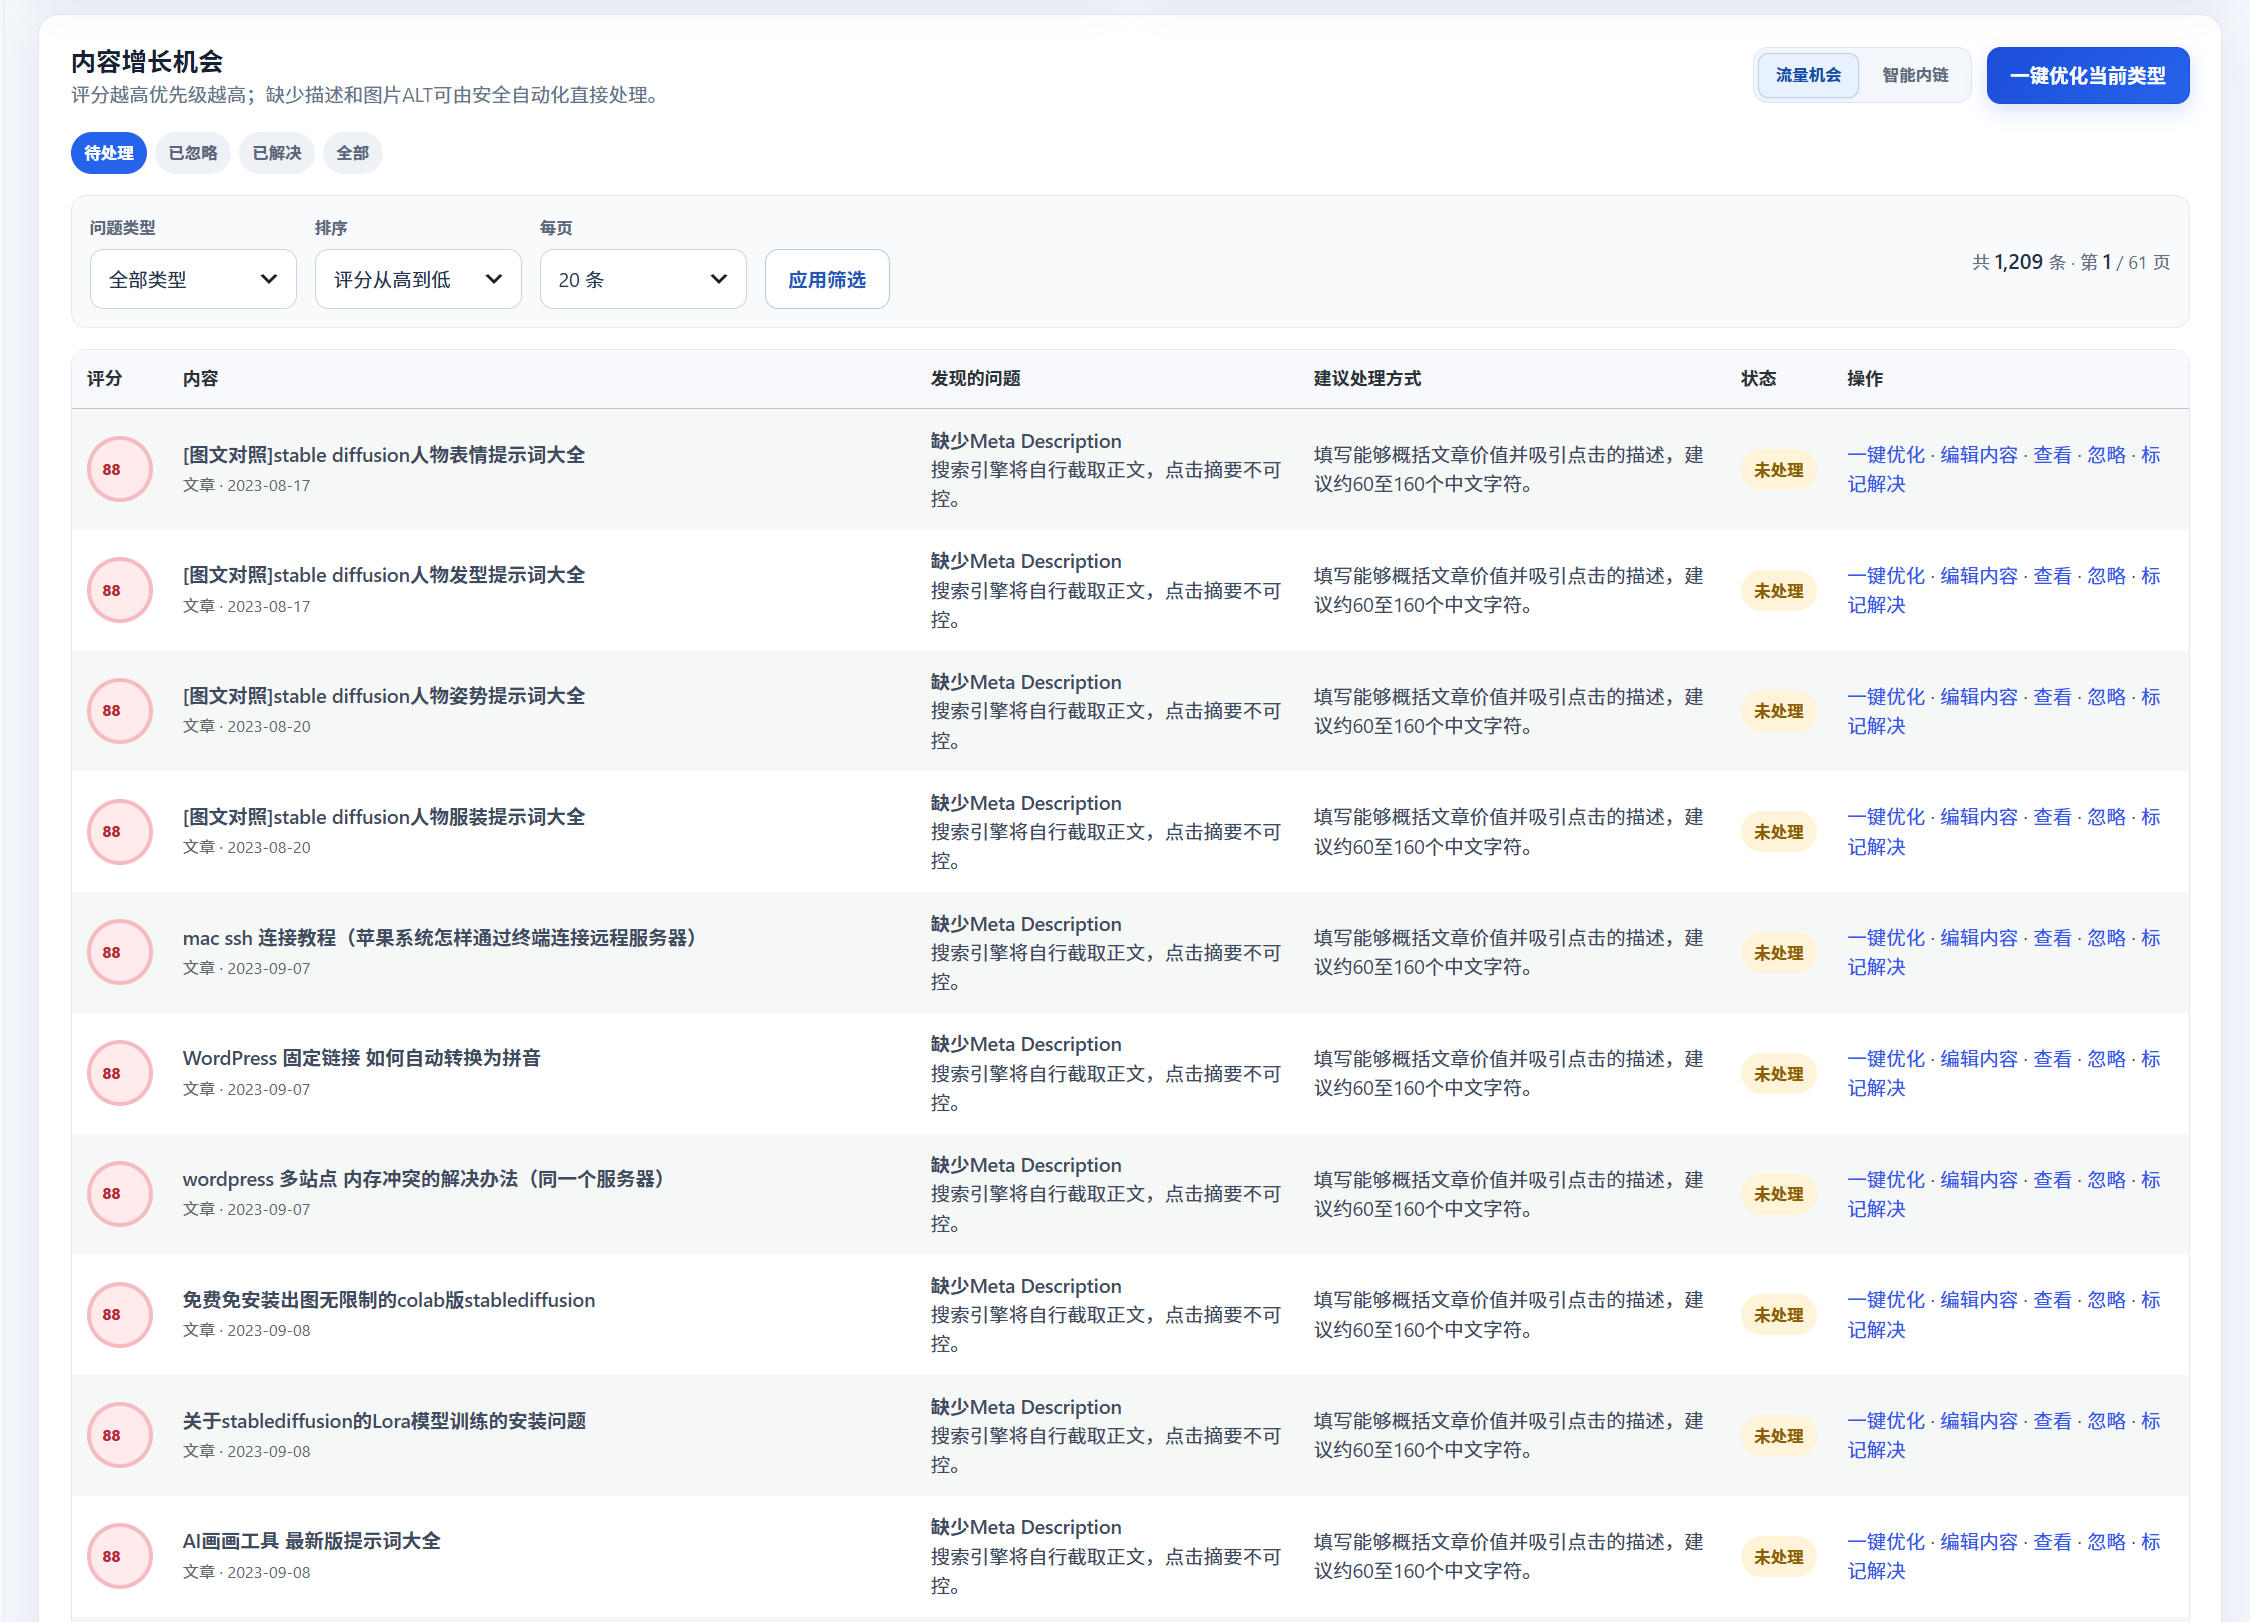Click 一键优化 for WordPress 固定链接 row
The image size is (2250, 1622).
point(1886,1059)
